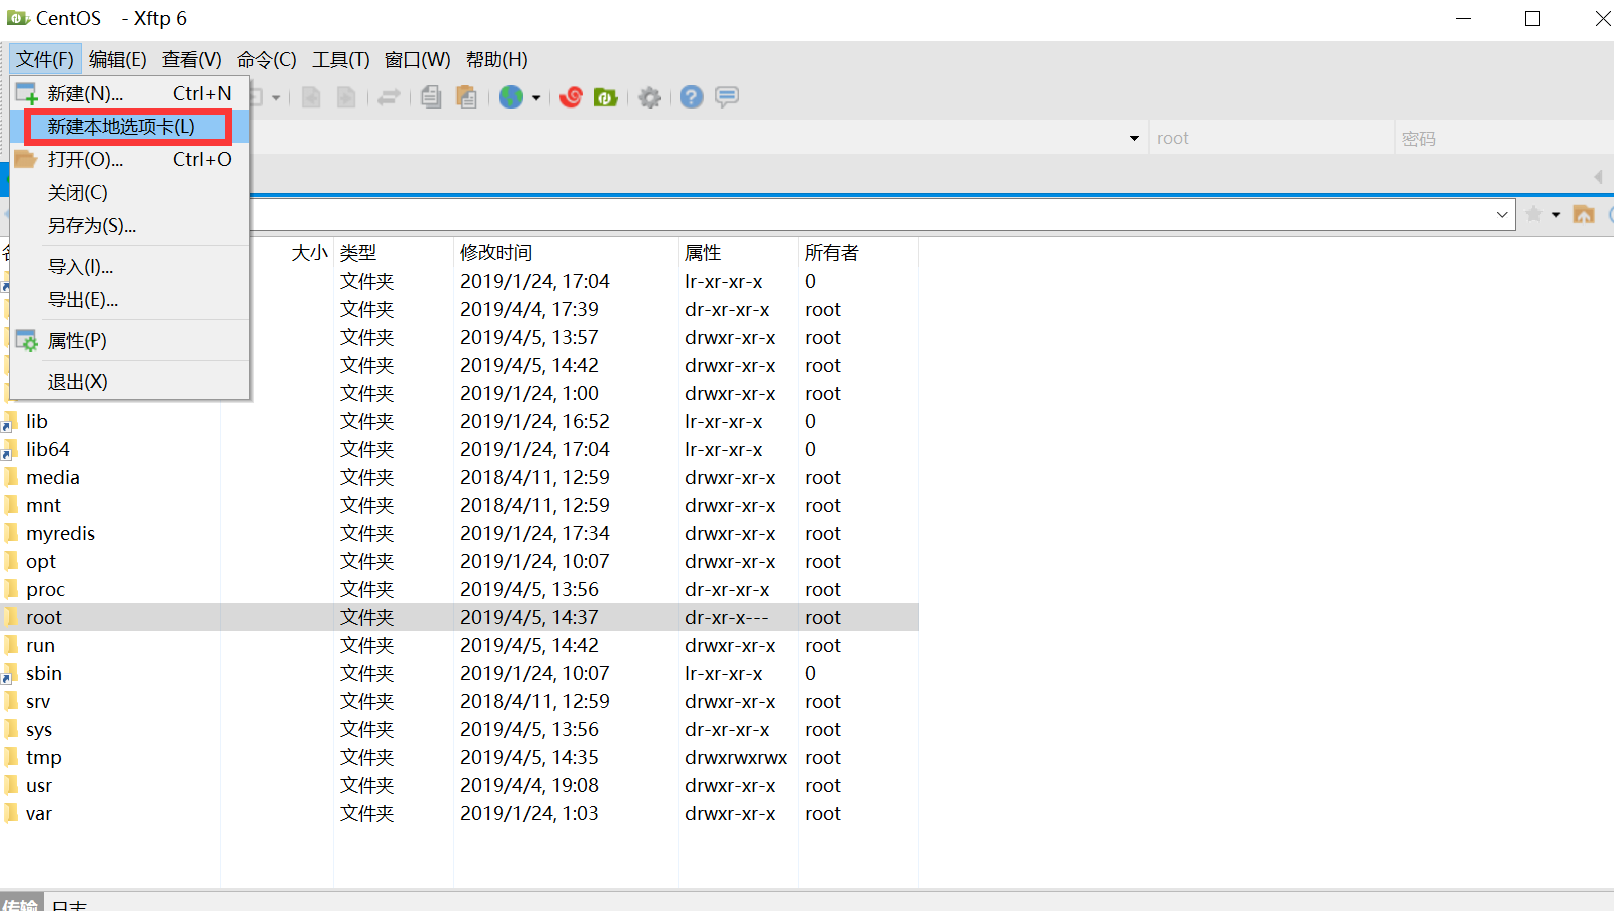The image size is (1614, 911).
Task: Click the grayed page-with-right-arrow toolbar icon
Action: point(346,97)
